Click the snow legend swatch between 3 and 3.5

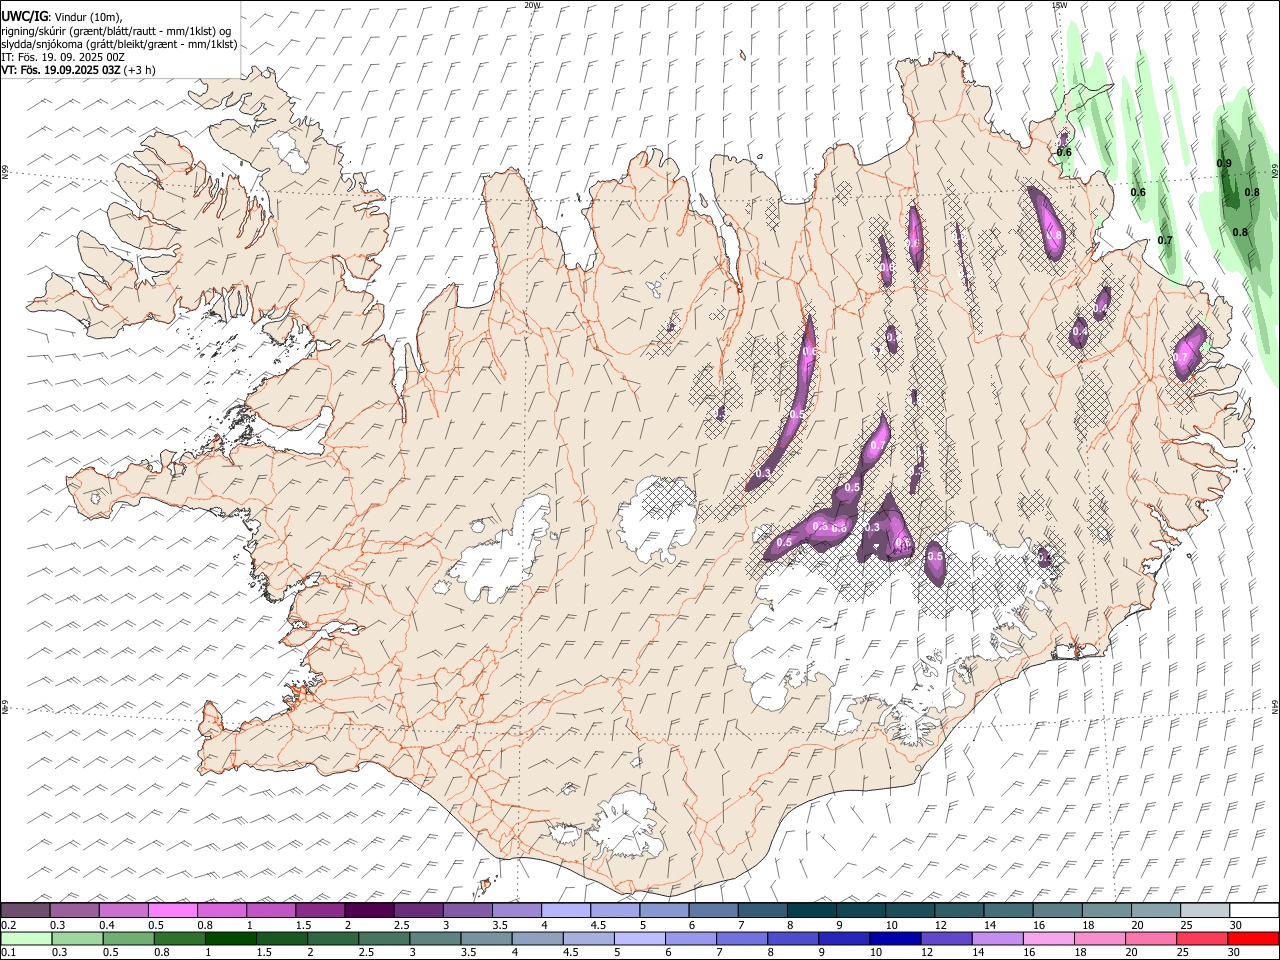tap(467, 910)
